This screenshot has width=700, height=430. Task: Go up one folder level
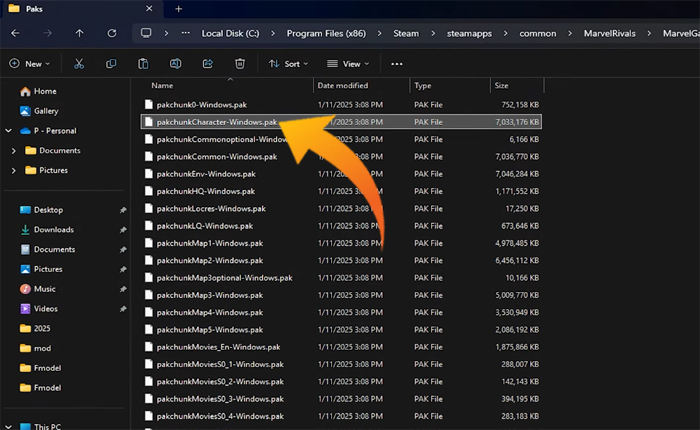coord(80,32)
